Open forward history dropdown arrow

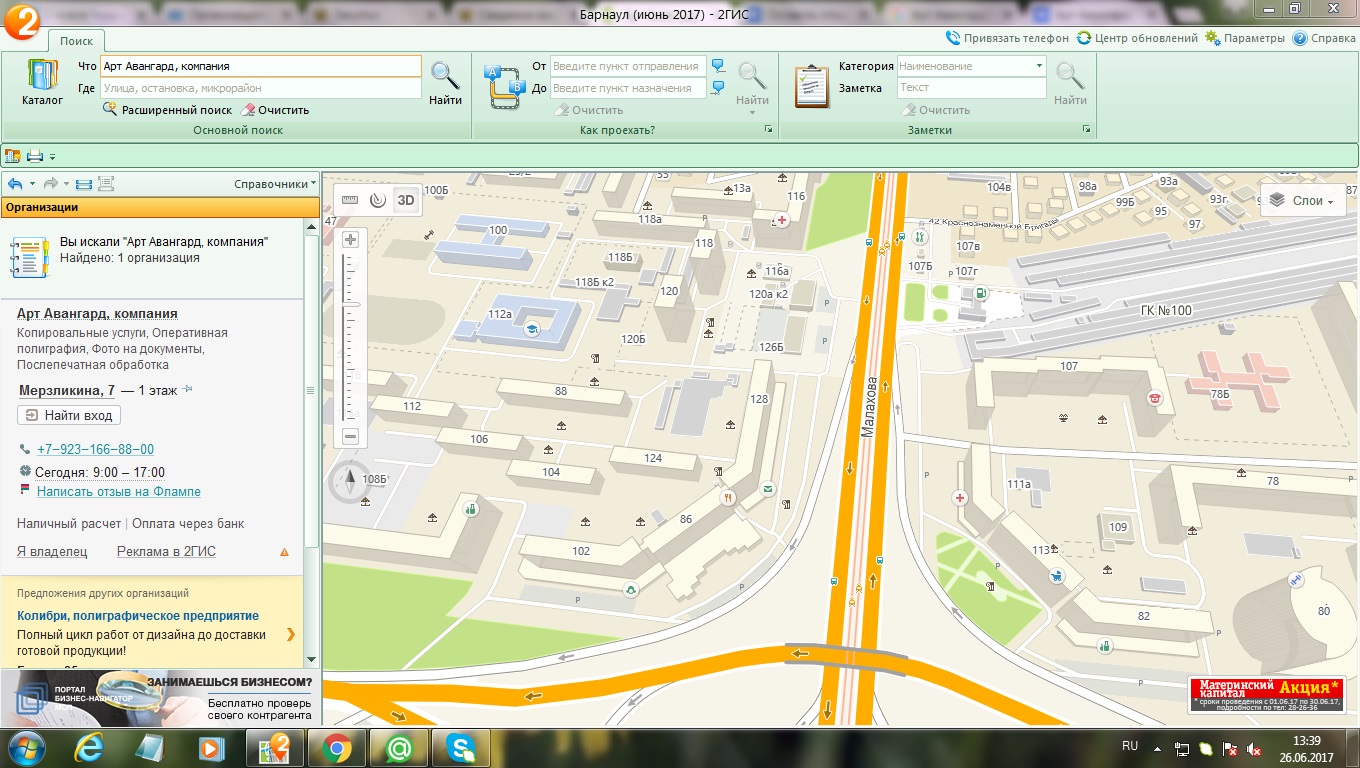tap(66, 184)
